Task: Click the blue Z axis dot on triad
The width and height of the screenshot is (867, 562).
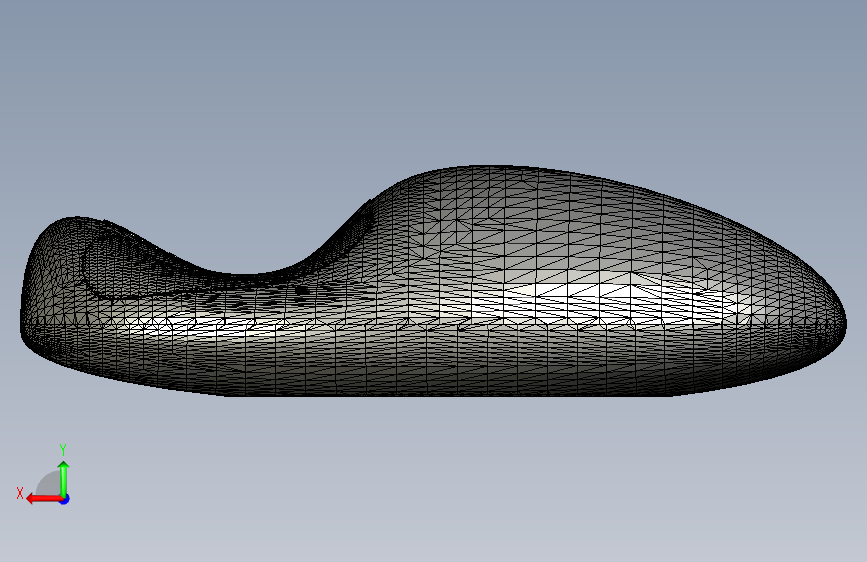Action: [65, 499]
